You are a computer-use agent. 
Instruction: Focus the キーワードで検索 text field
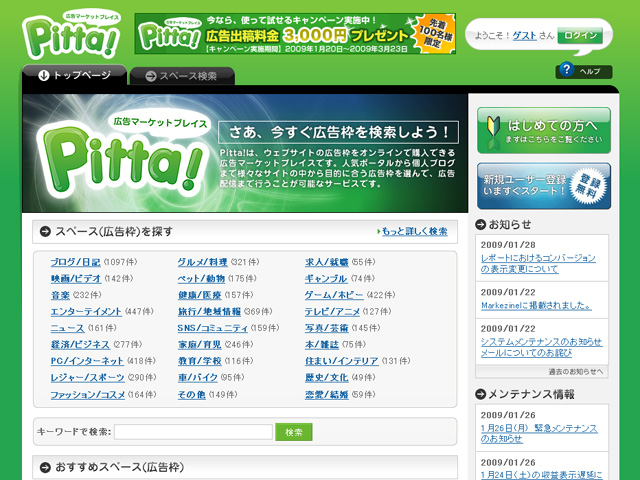click(x=193, y=432)
